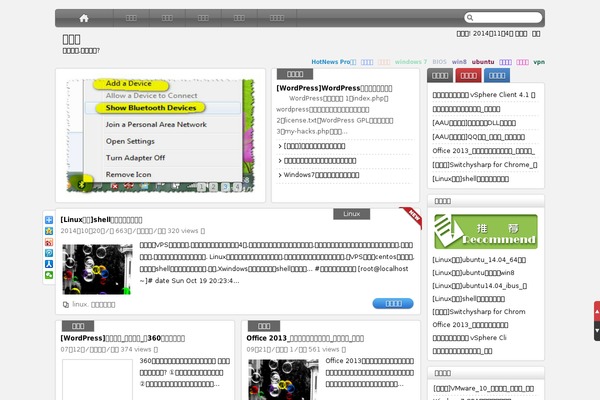
Task: Open the vpn tag link
Action: [539, 62]
